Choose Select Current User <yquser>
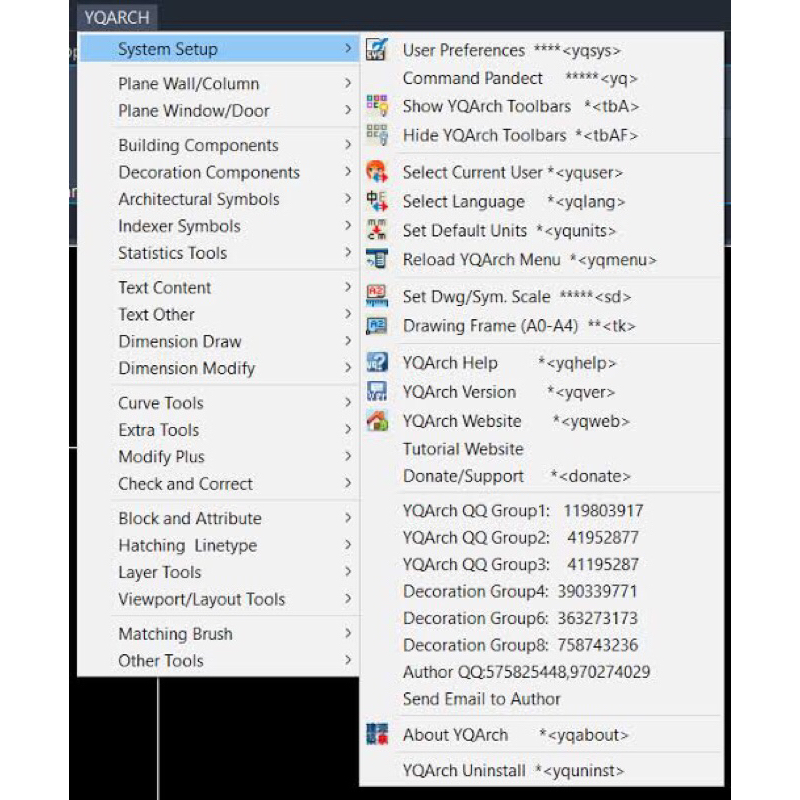 [542, 172]
